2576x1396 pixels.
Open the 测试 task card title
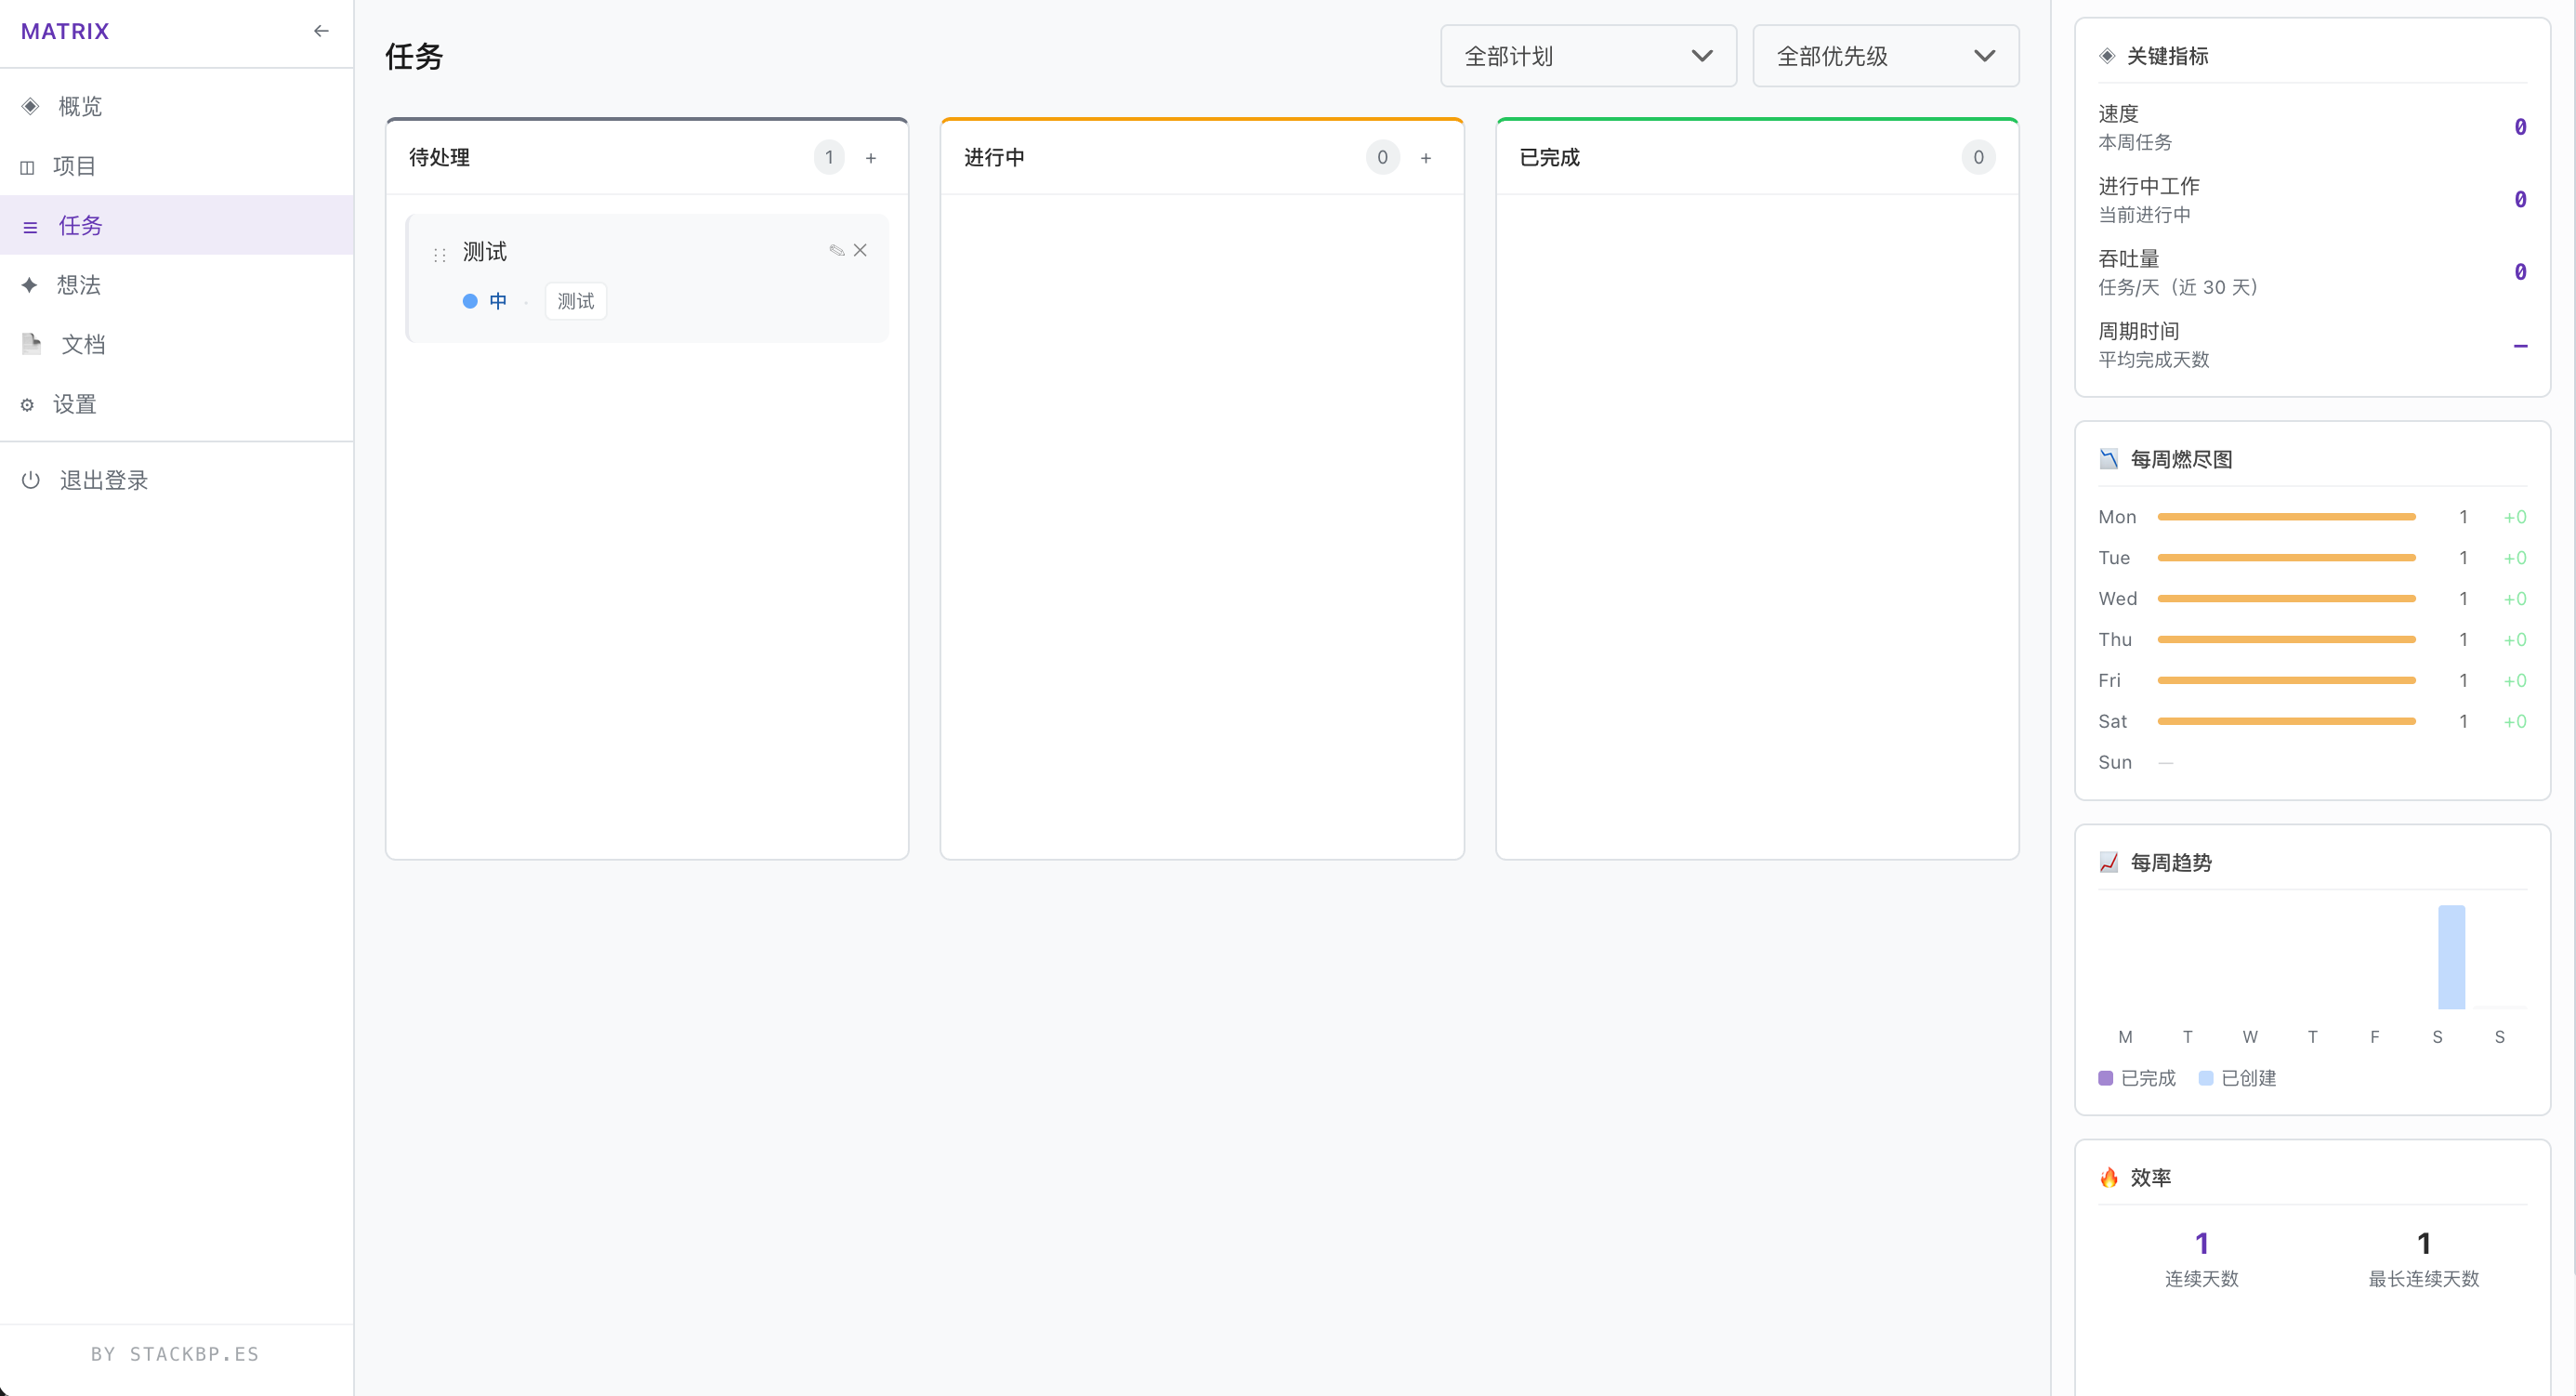point(485,251)
